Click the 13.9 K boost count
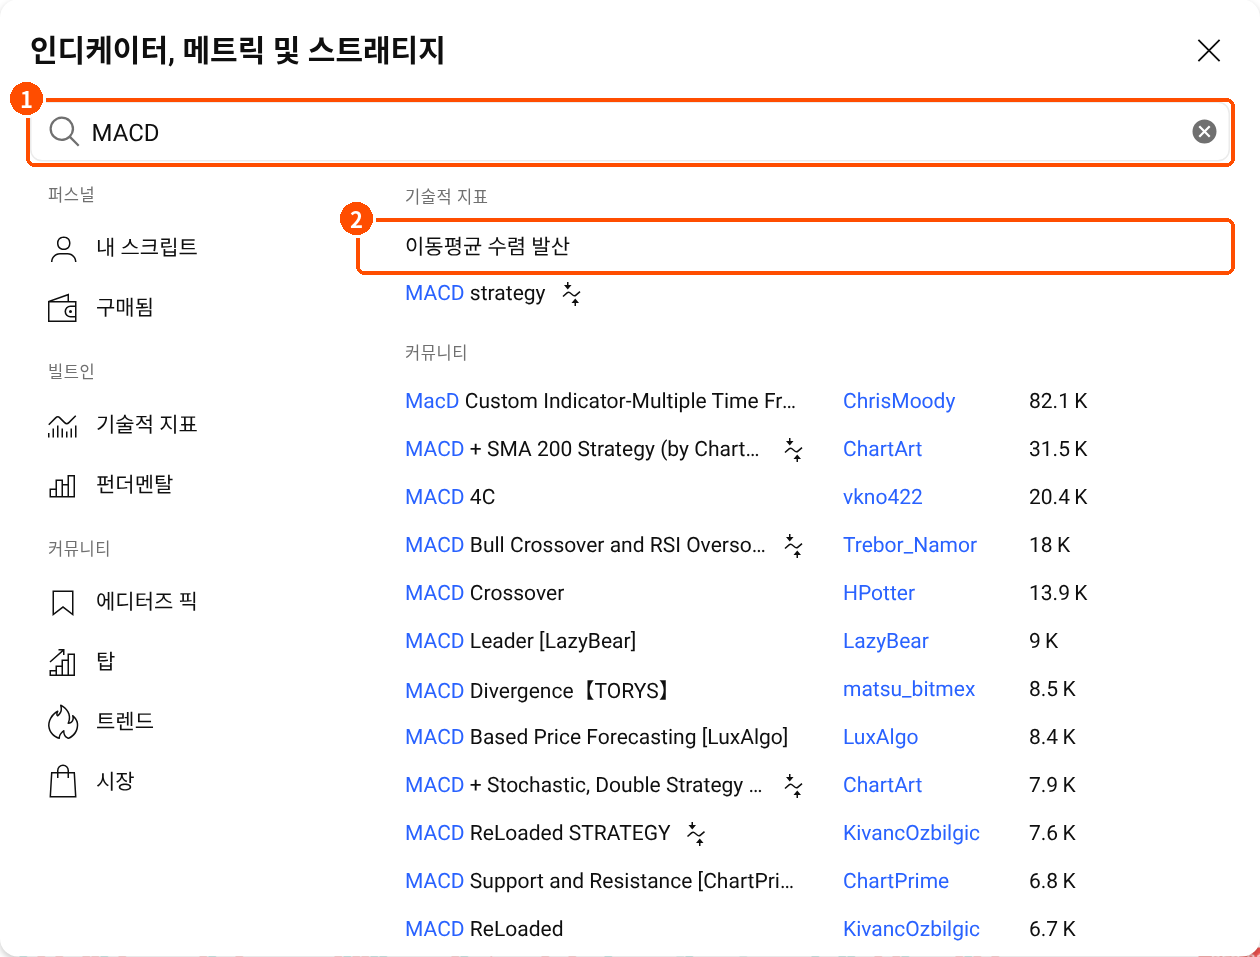 [1058, 593]
